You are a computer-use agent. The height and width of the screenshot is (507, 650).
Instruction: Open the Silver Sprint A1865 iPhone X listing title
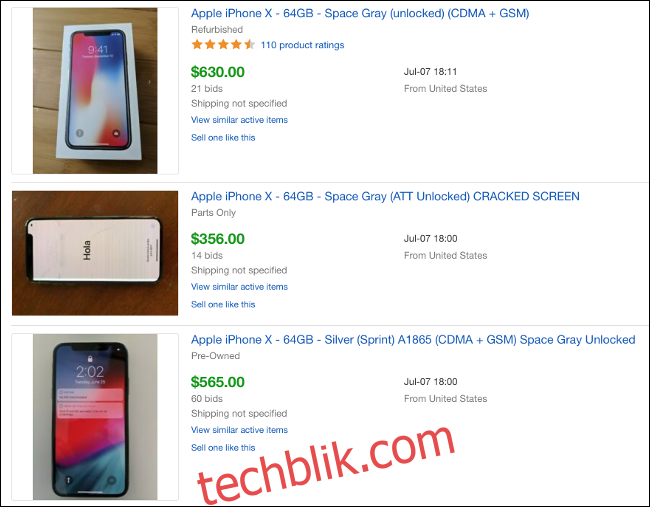pos(413,340)
